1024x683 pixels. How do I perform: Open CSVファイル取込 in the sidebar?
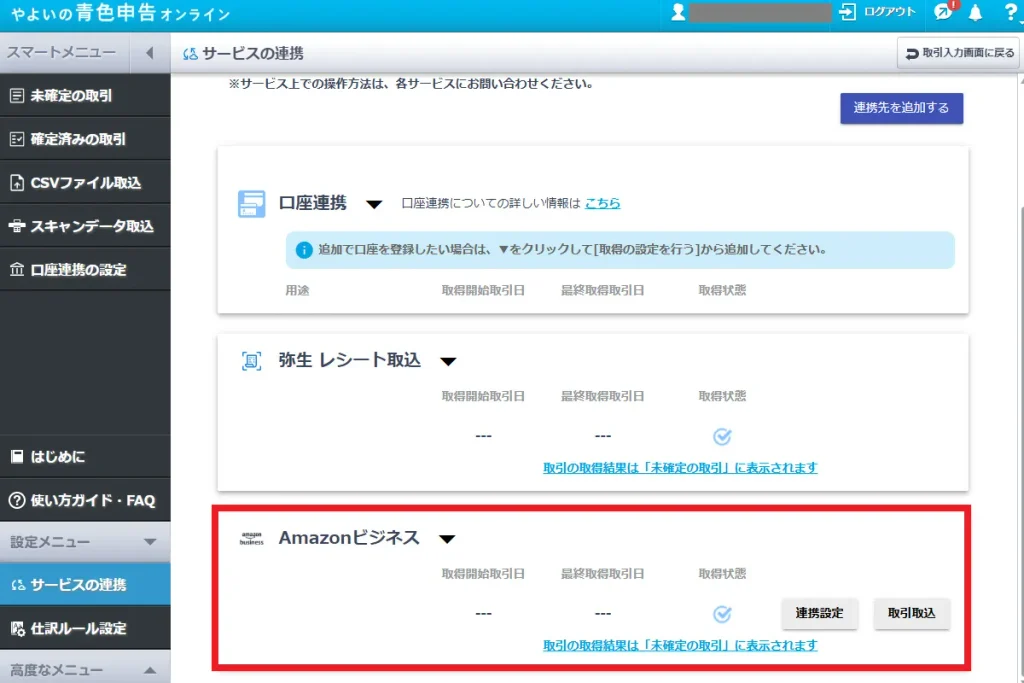tap(85, 183)
